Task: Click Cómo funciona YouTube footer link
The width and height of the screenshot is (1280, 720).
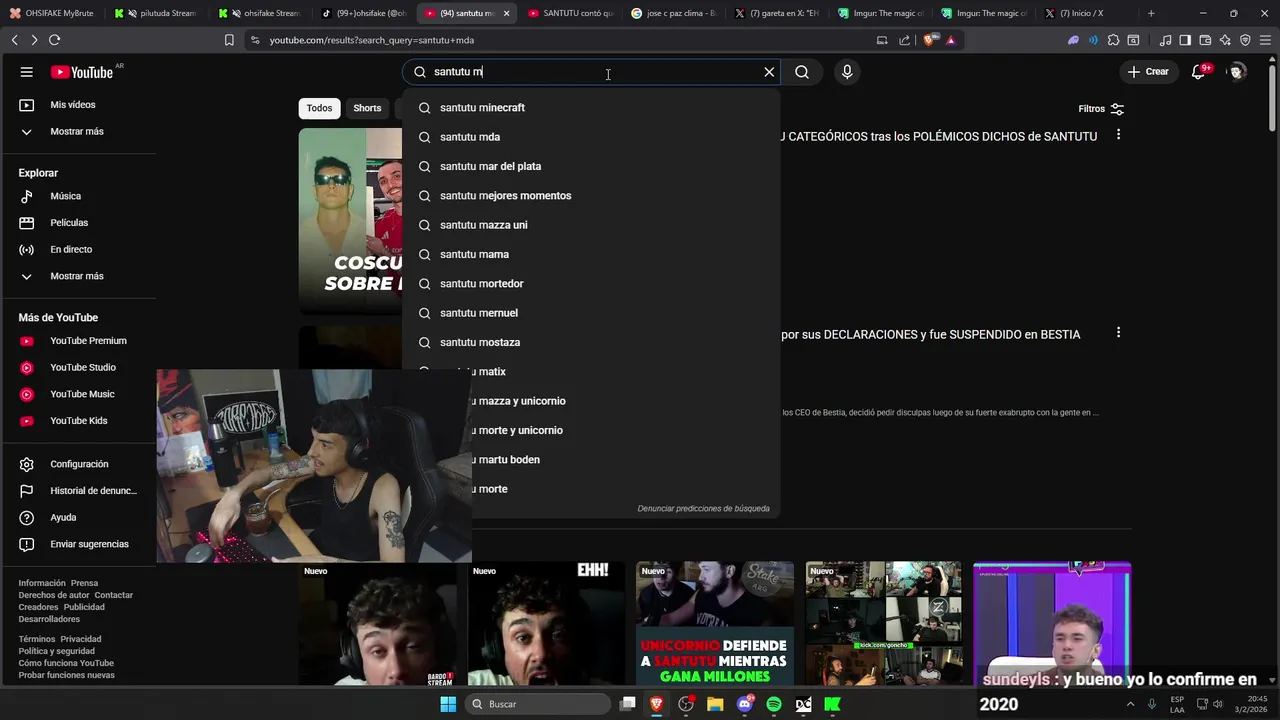Action: pyautogui.click(x=66, y=663)
